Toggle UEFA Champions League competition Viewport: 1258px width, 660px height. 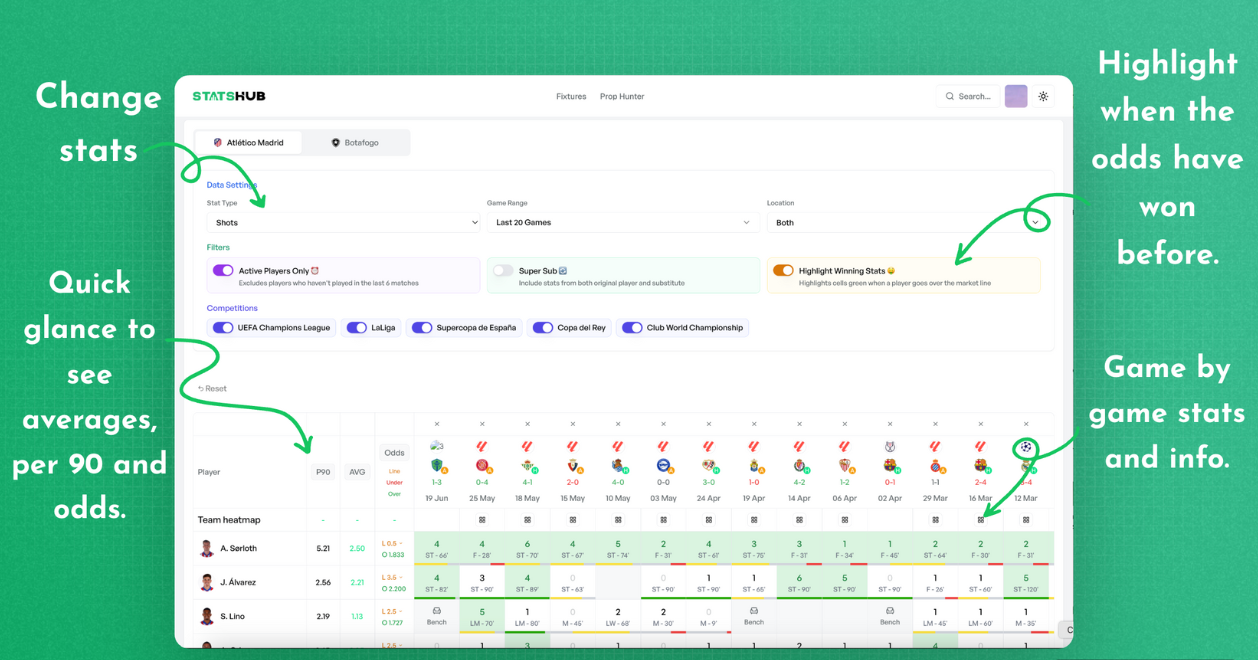coord(223,327)
